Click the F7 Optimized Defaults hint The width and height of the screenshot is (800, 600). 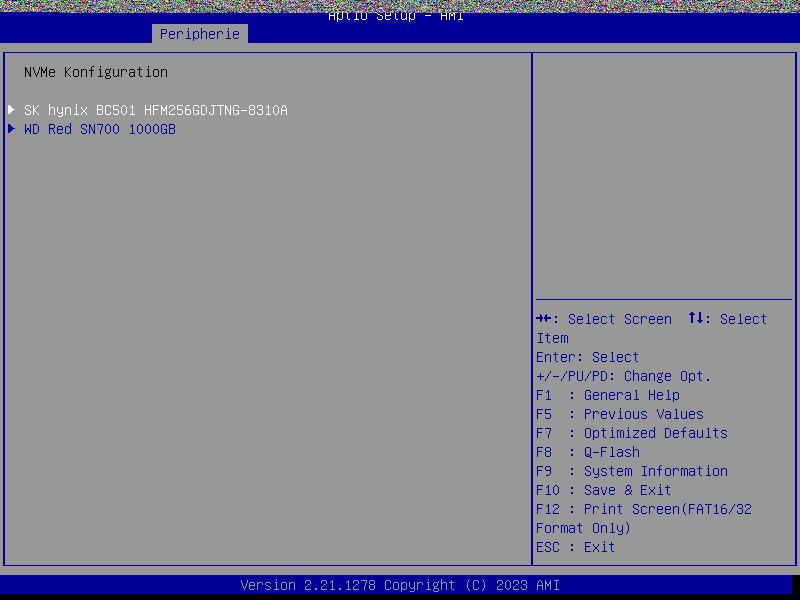[x=632, y=433]
